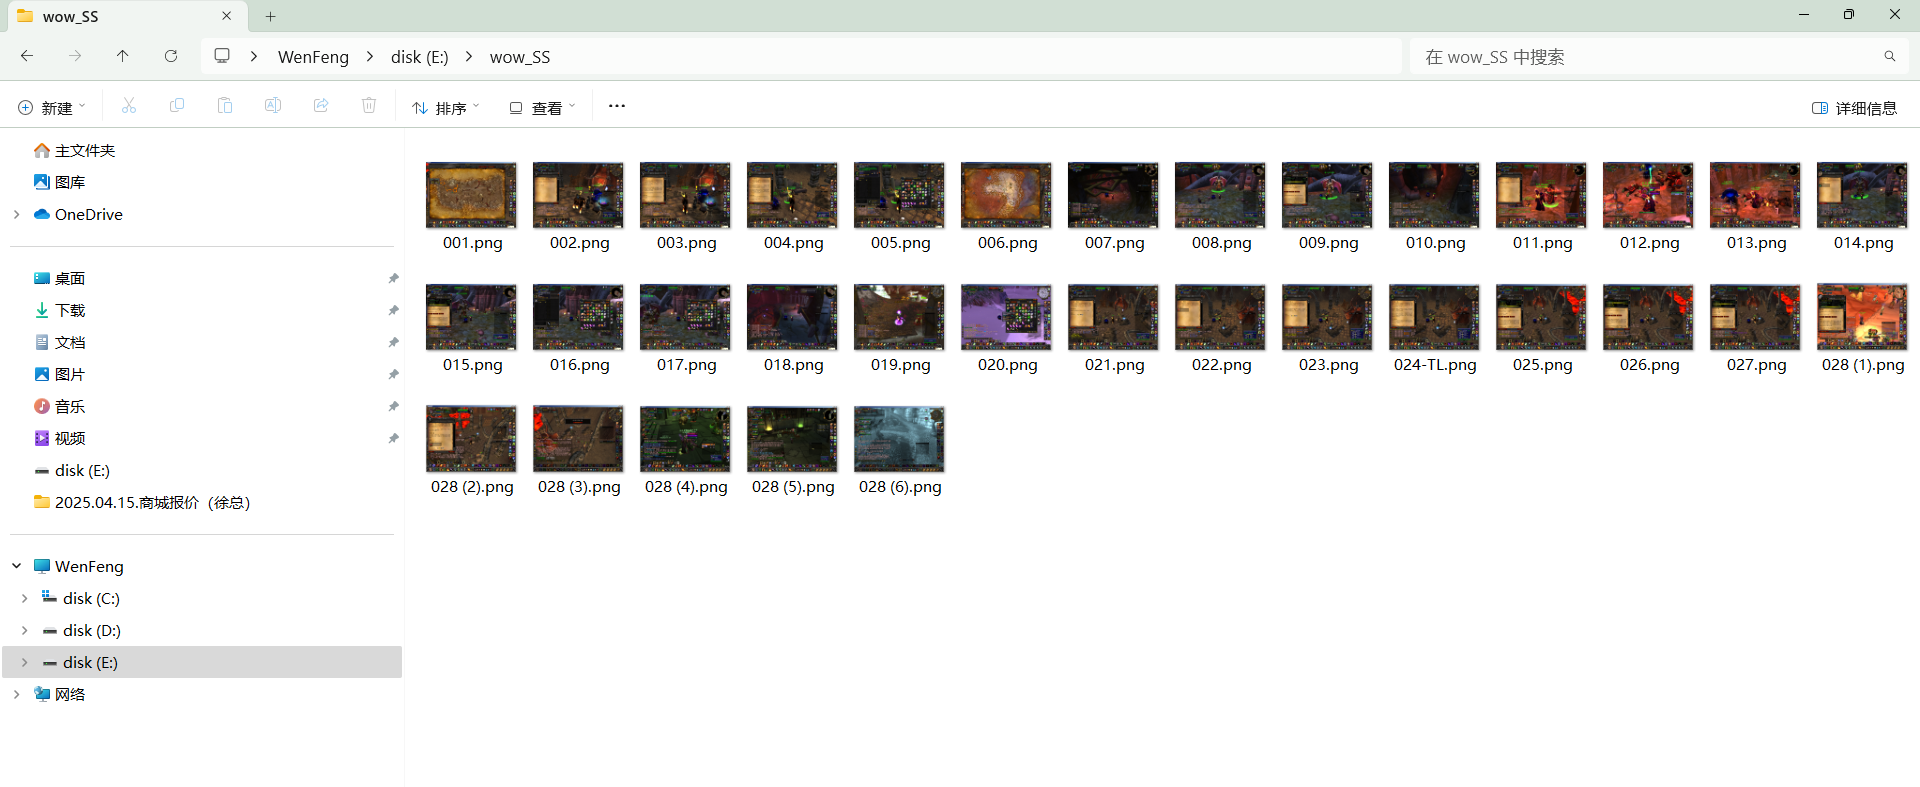
Task: Click the 023.png file name
Action: pos(1328,365)
